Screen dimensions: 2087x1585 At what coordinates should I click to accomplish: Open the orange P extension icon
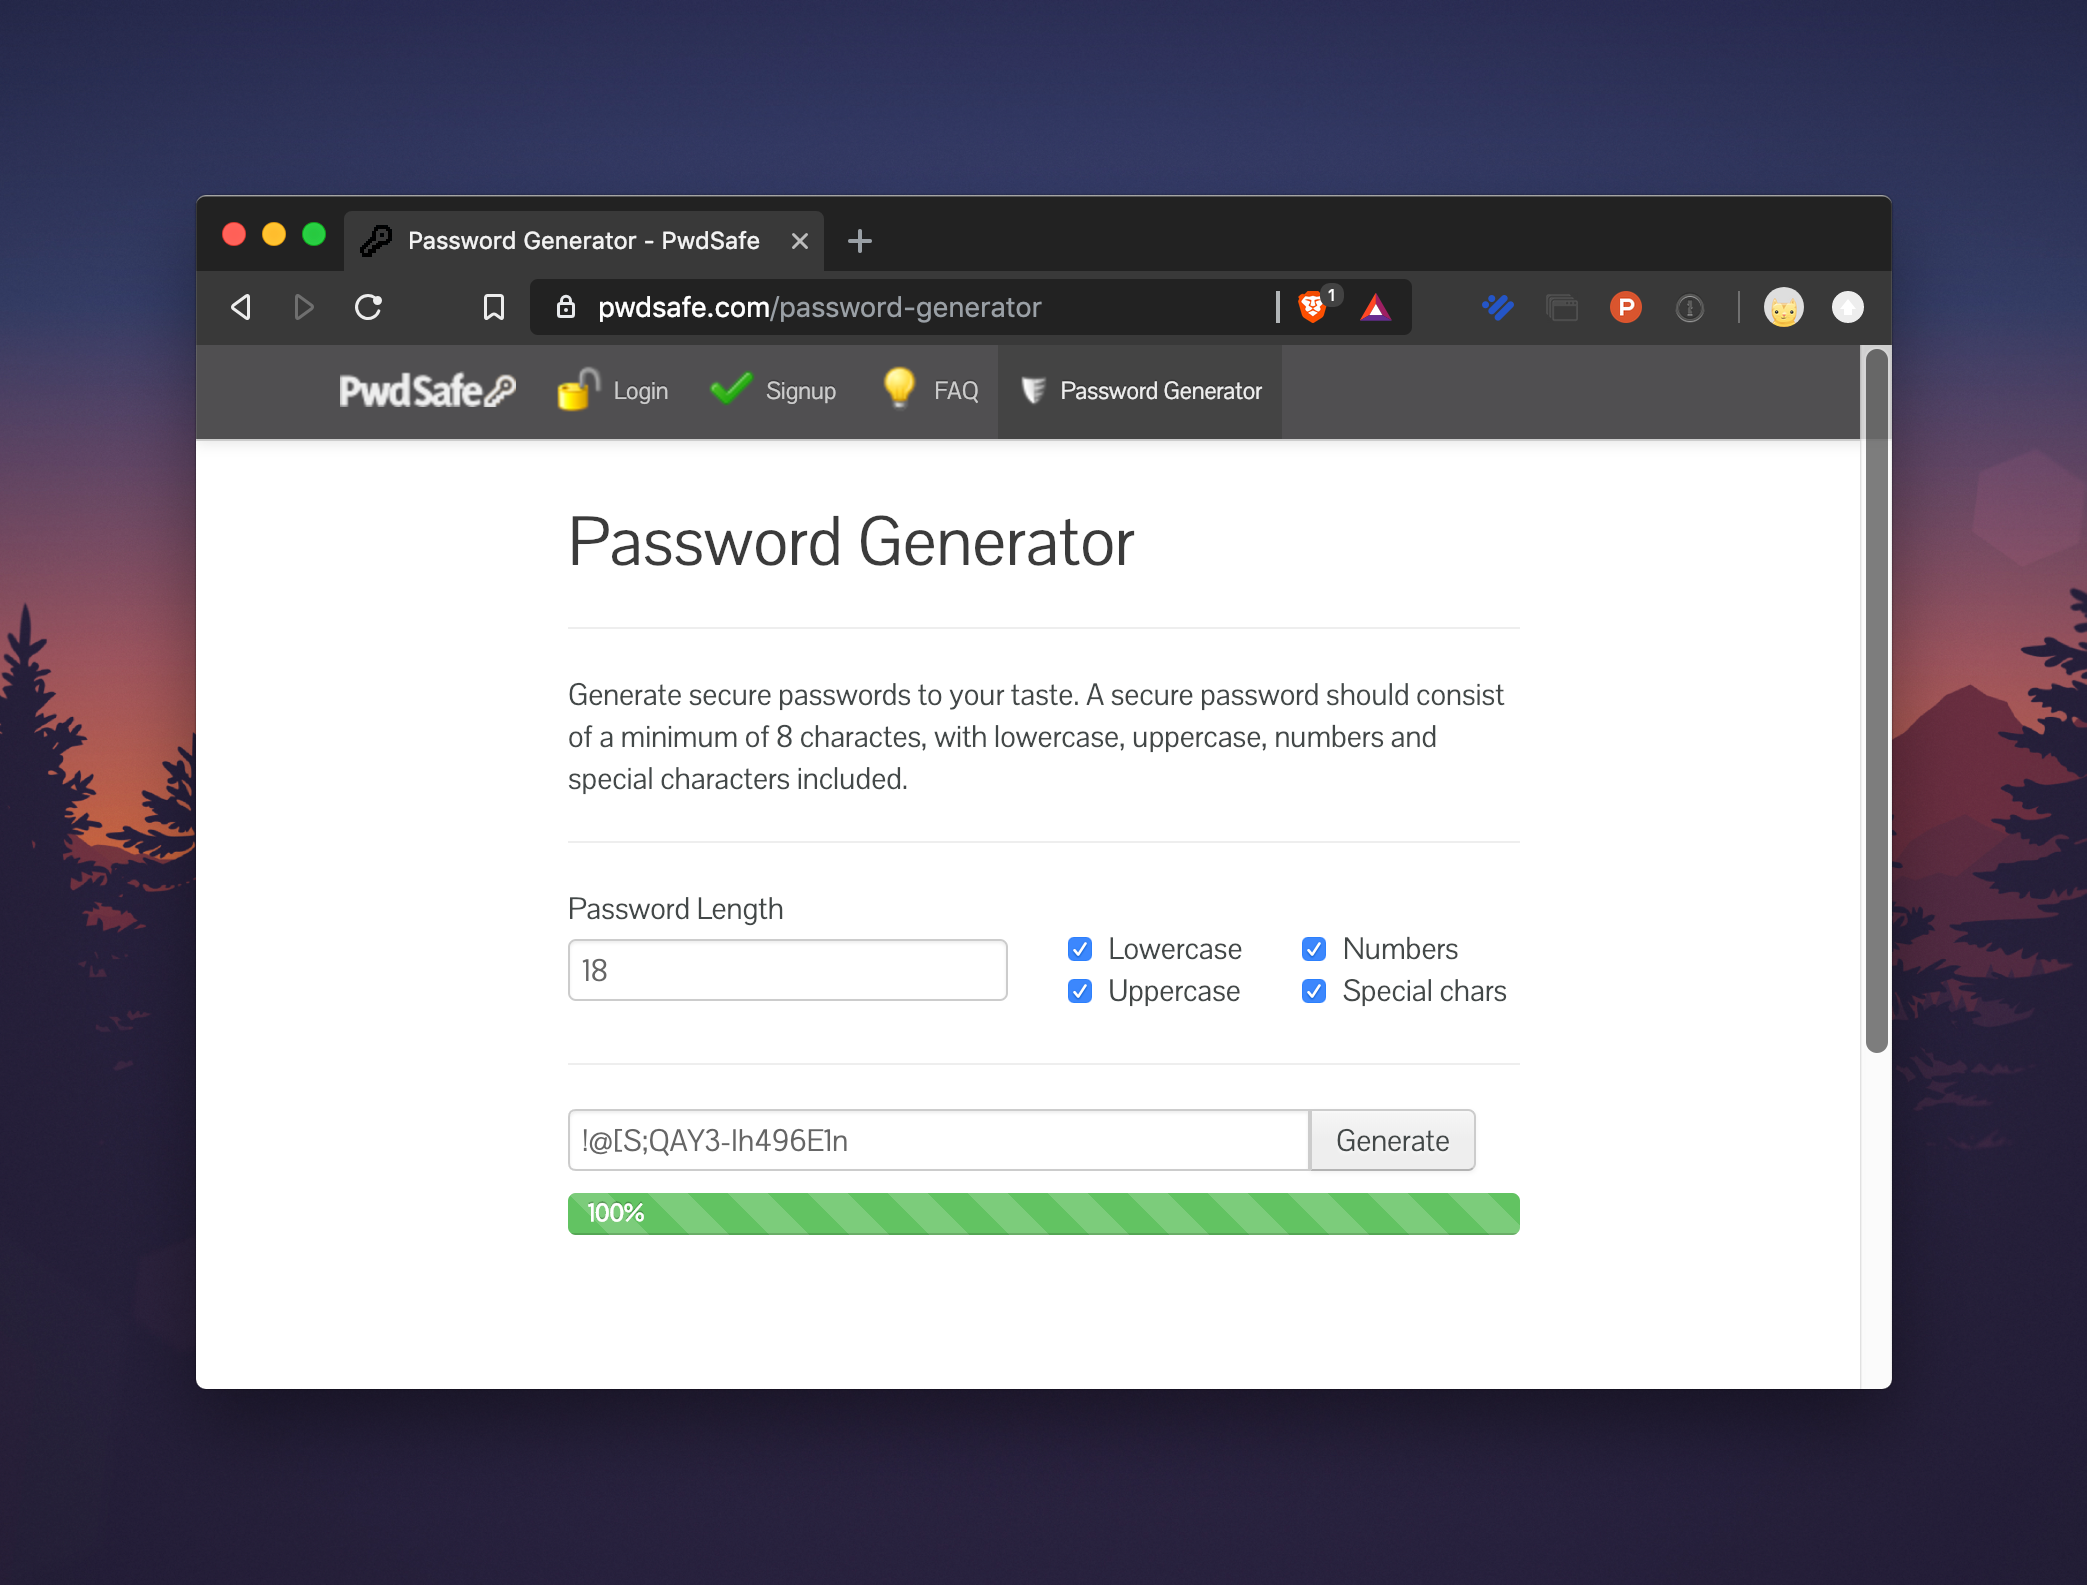pyautogui.click(x=1625, y=307)
